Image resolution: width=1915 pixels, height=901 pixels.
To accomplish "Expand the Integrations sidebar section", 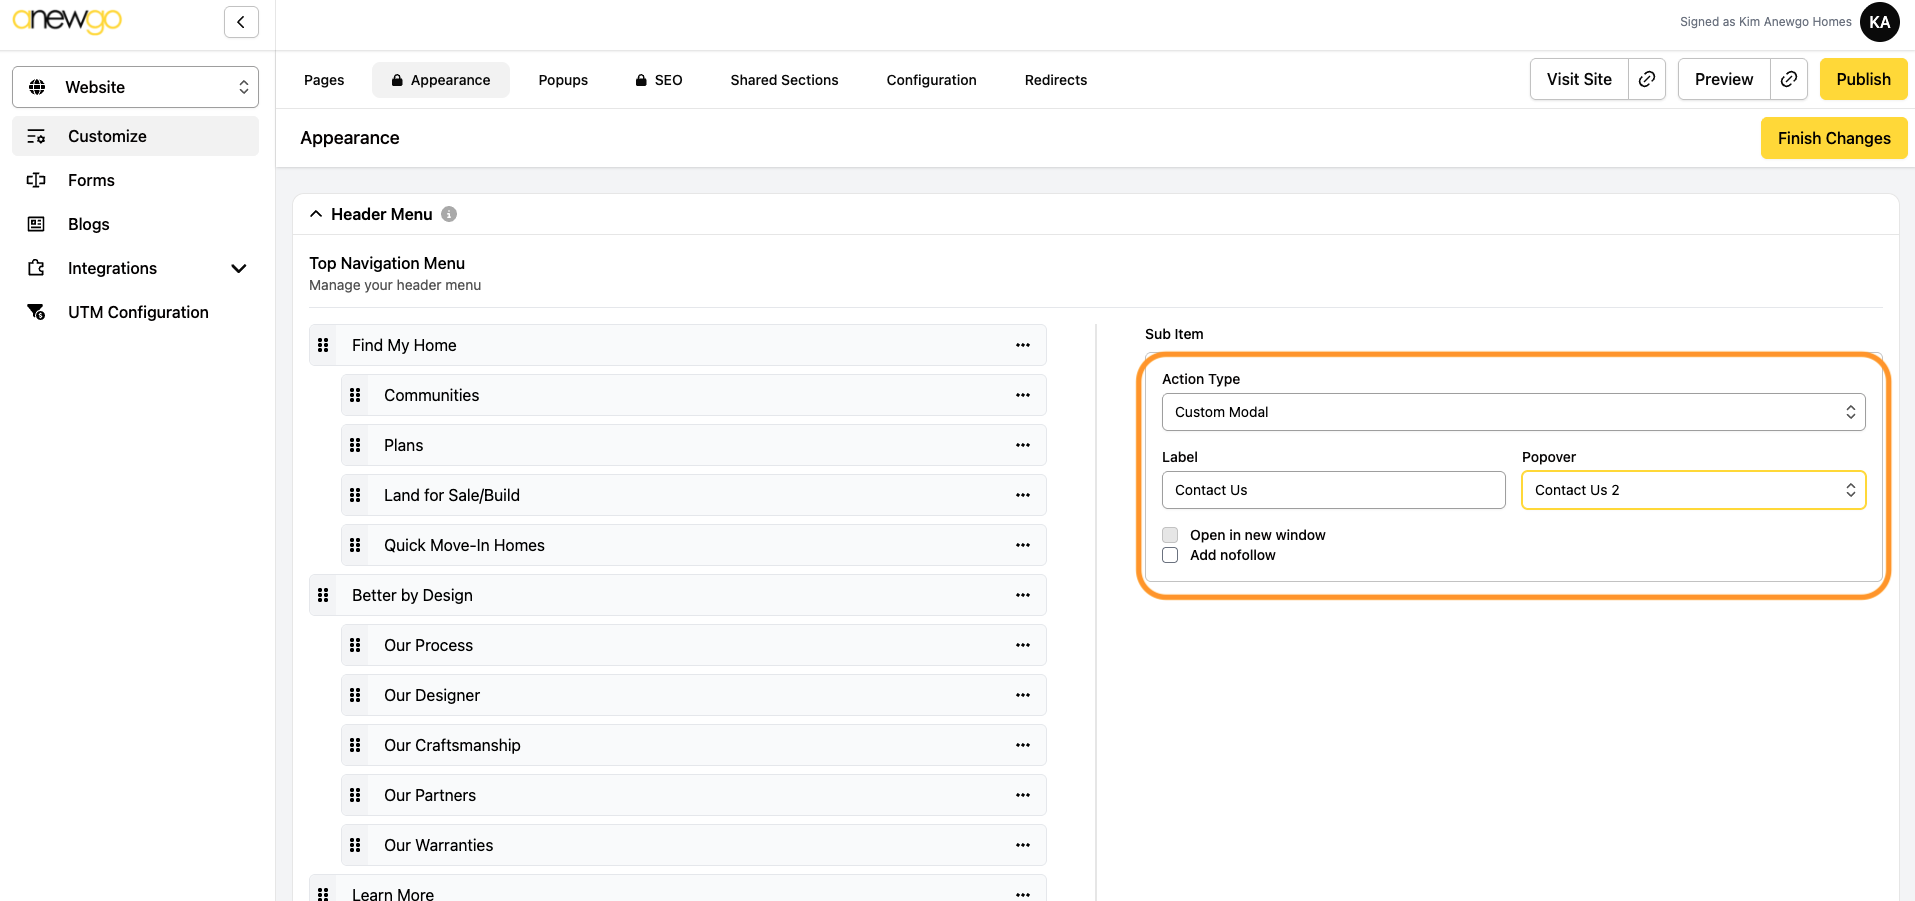I will point(238,268).
